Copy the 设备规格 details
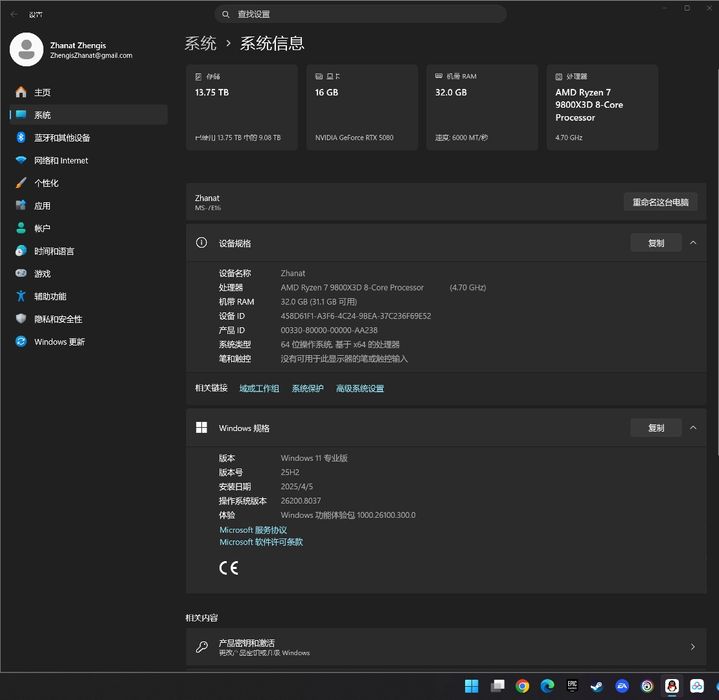 (x=656, y=243)
